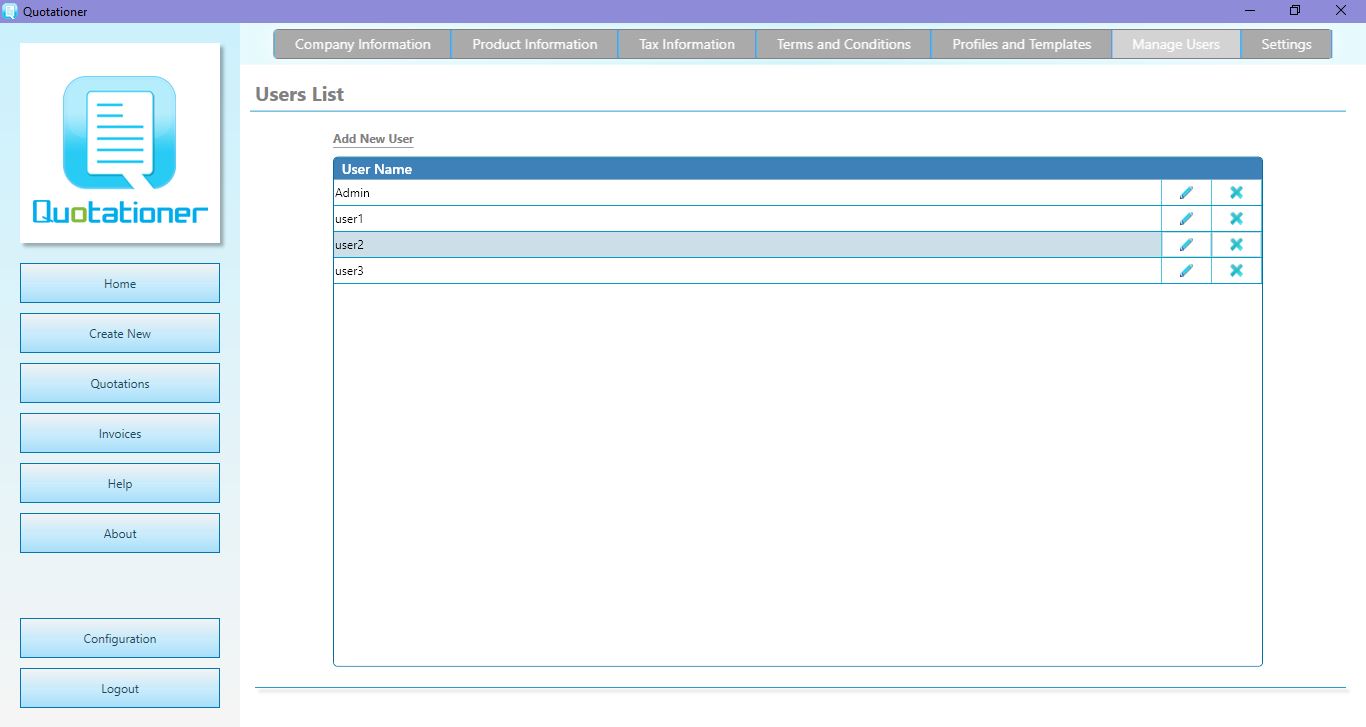
Task: Switch to the Product Information tab
Action: click(x=534, y=44)
